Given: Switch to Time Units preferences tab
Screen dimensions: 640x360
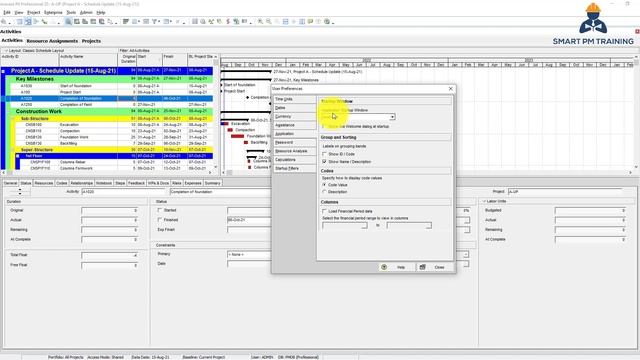Looking at the screenshot, I should (294, 99).
